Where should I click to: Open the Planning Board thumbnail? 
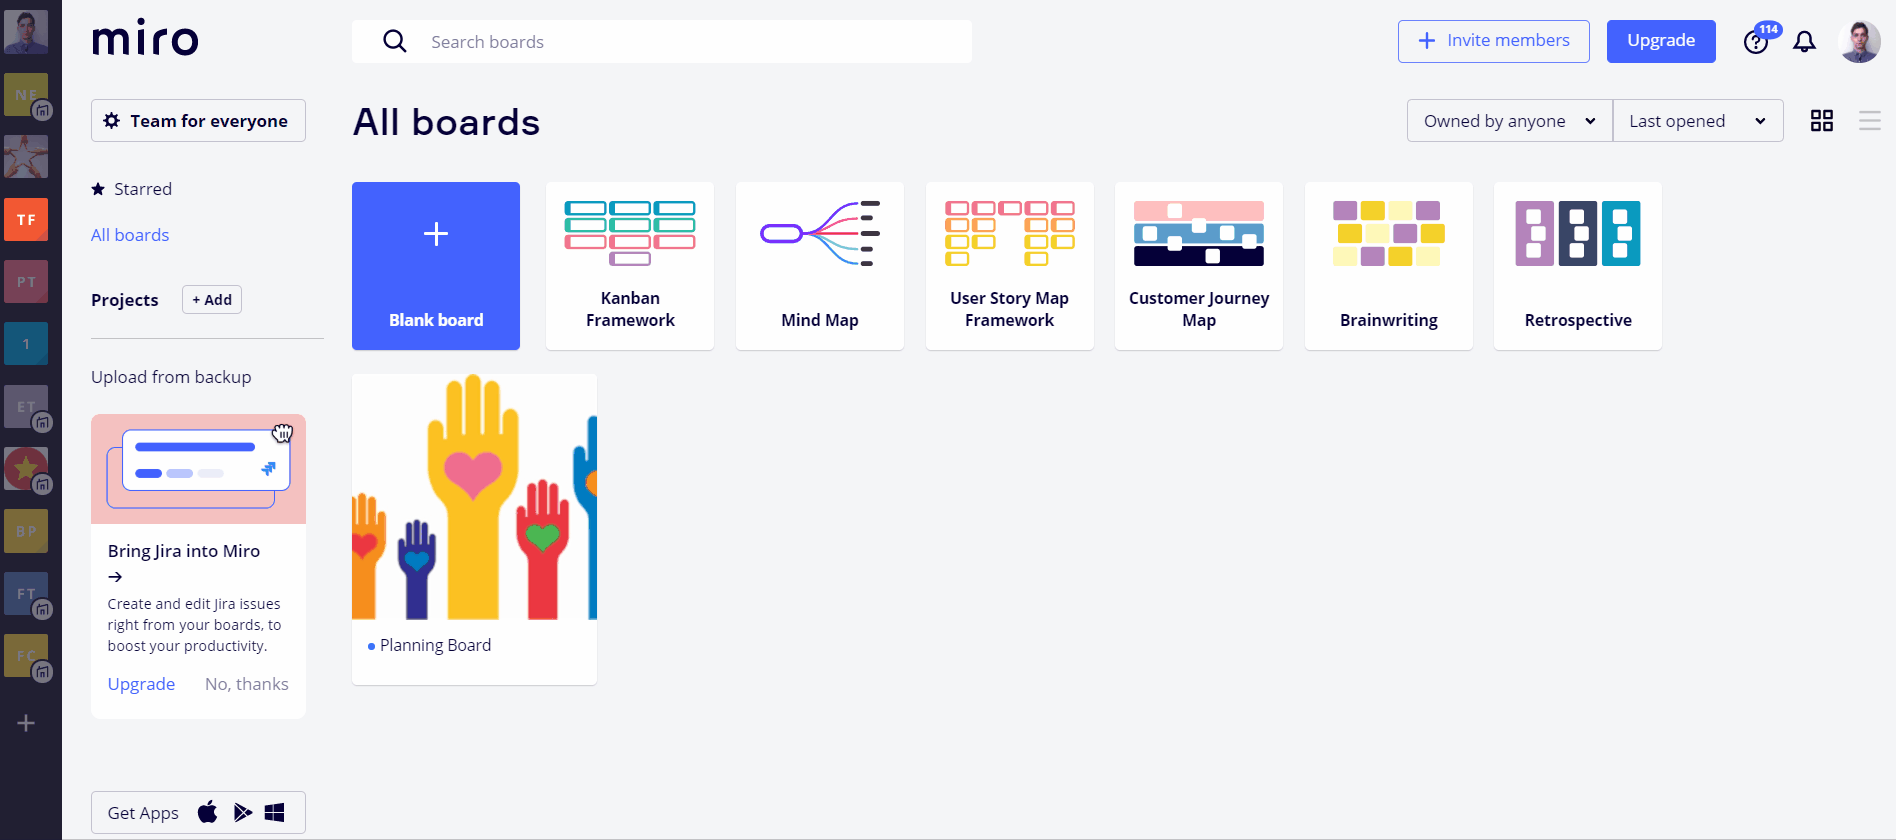[x=474, y=497]
